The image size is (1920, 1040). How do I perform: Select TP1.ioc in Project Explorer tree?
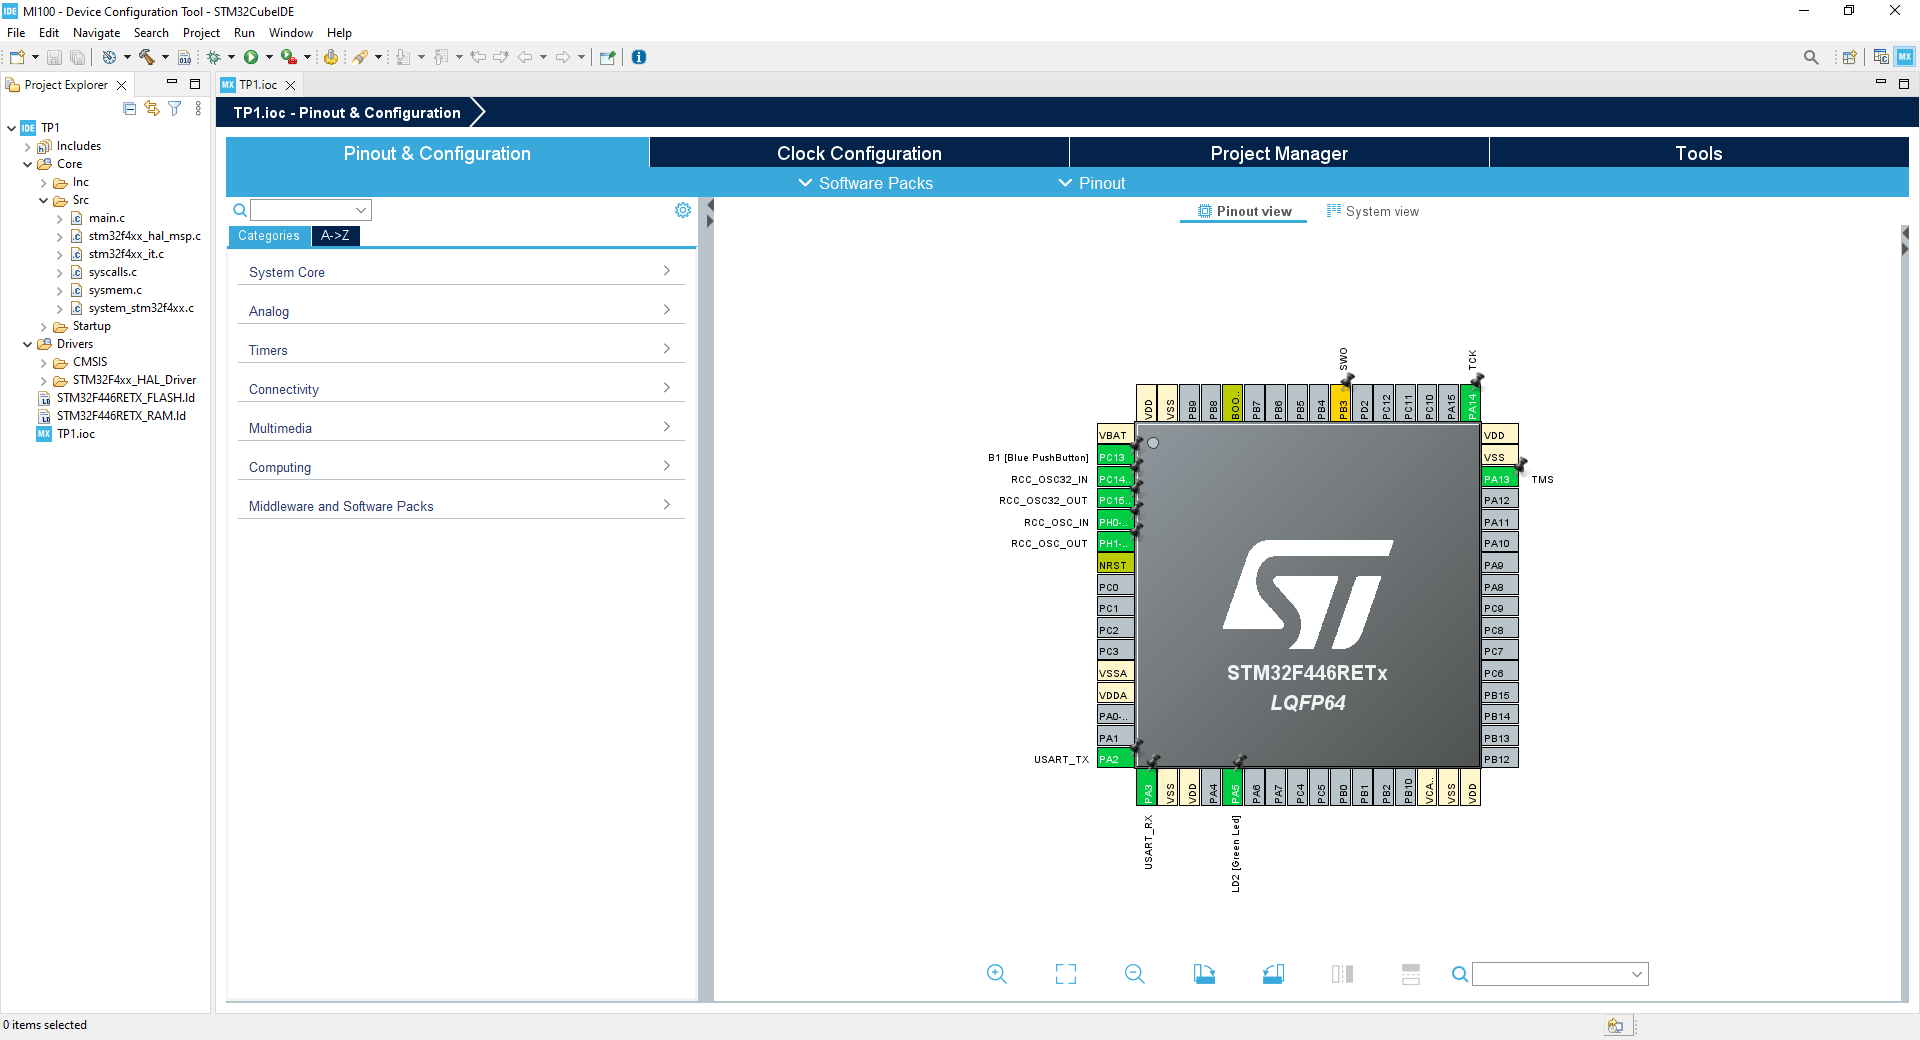[75, 434]
